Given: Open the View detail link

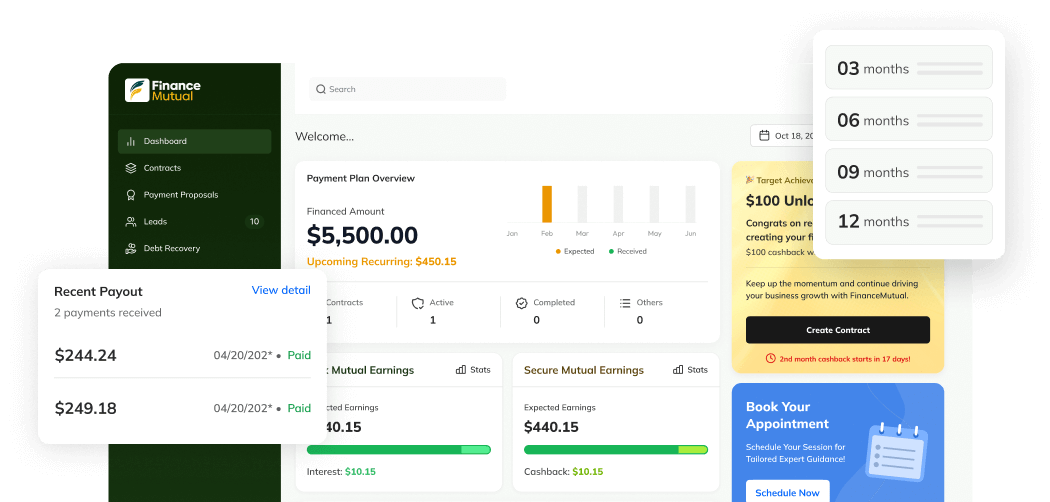Looking at the screenshot, I should point(281,290).
